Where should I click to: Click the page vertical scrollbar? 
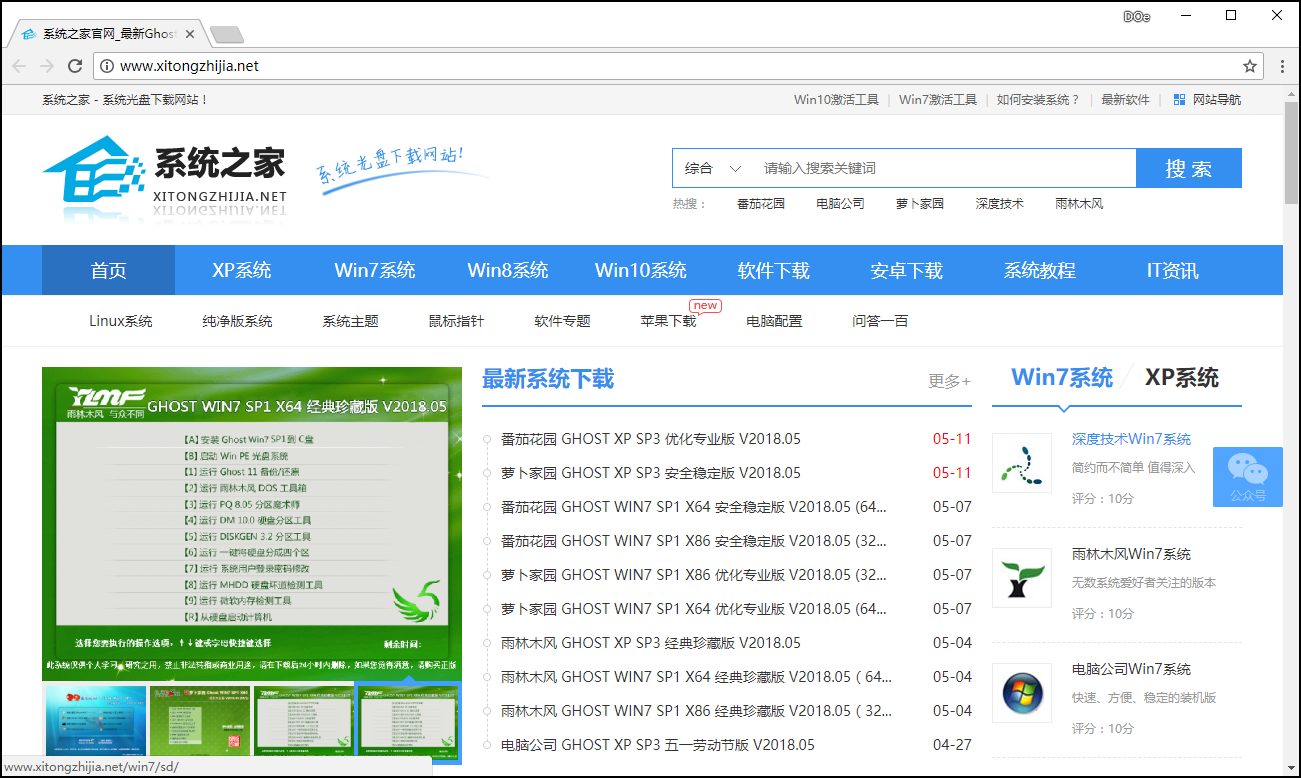click(1291, 160)
